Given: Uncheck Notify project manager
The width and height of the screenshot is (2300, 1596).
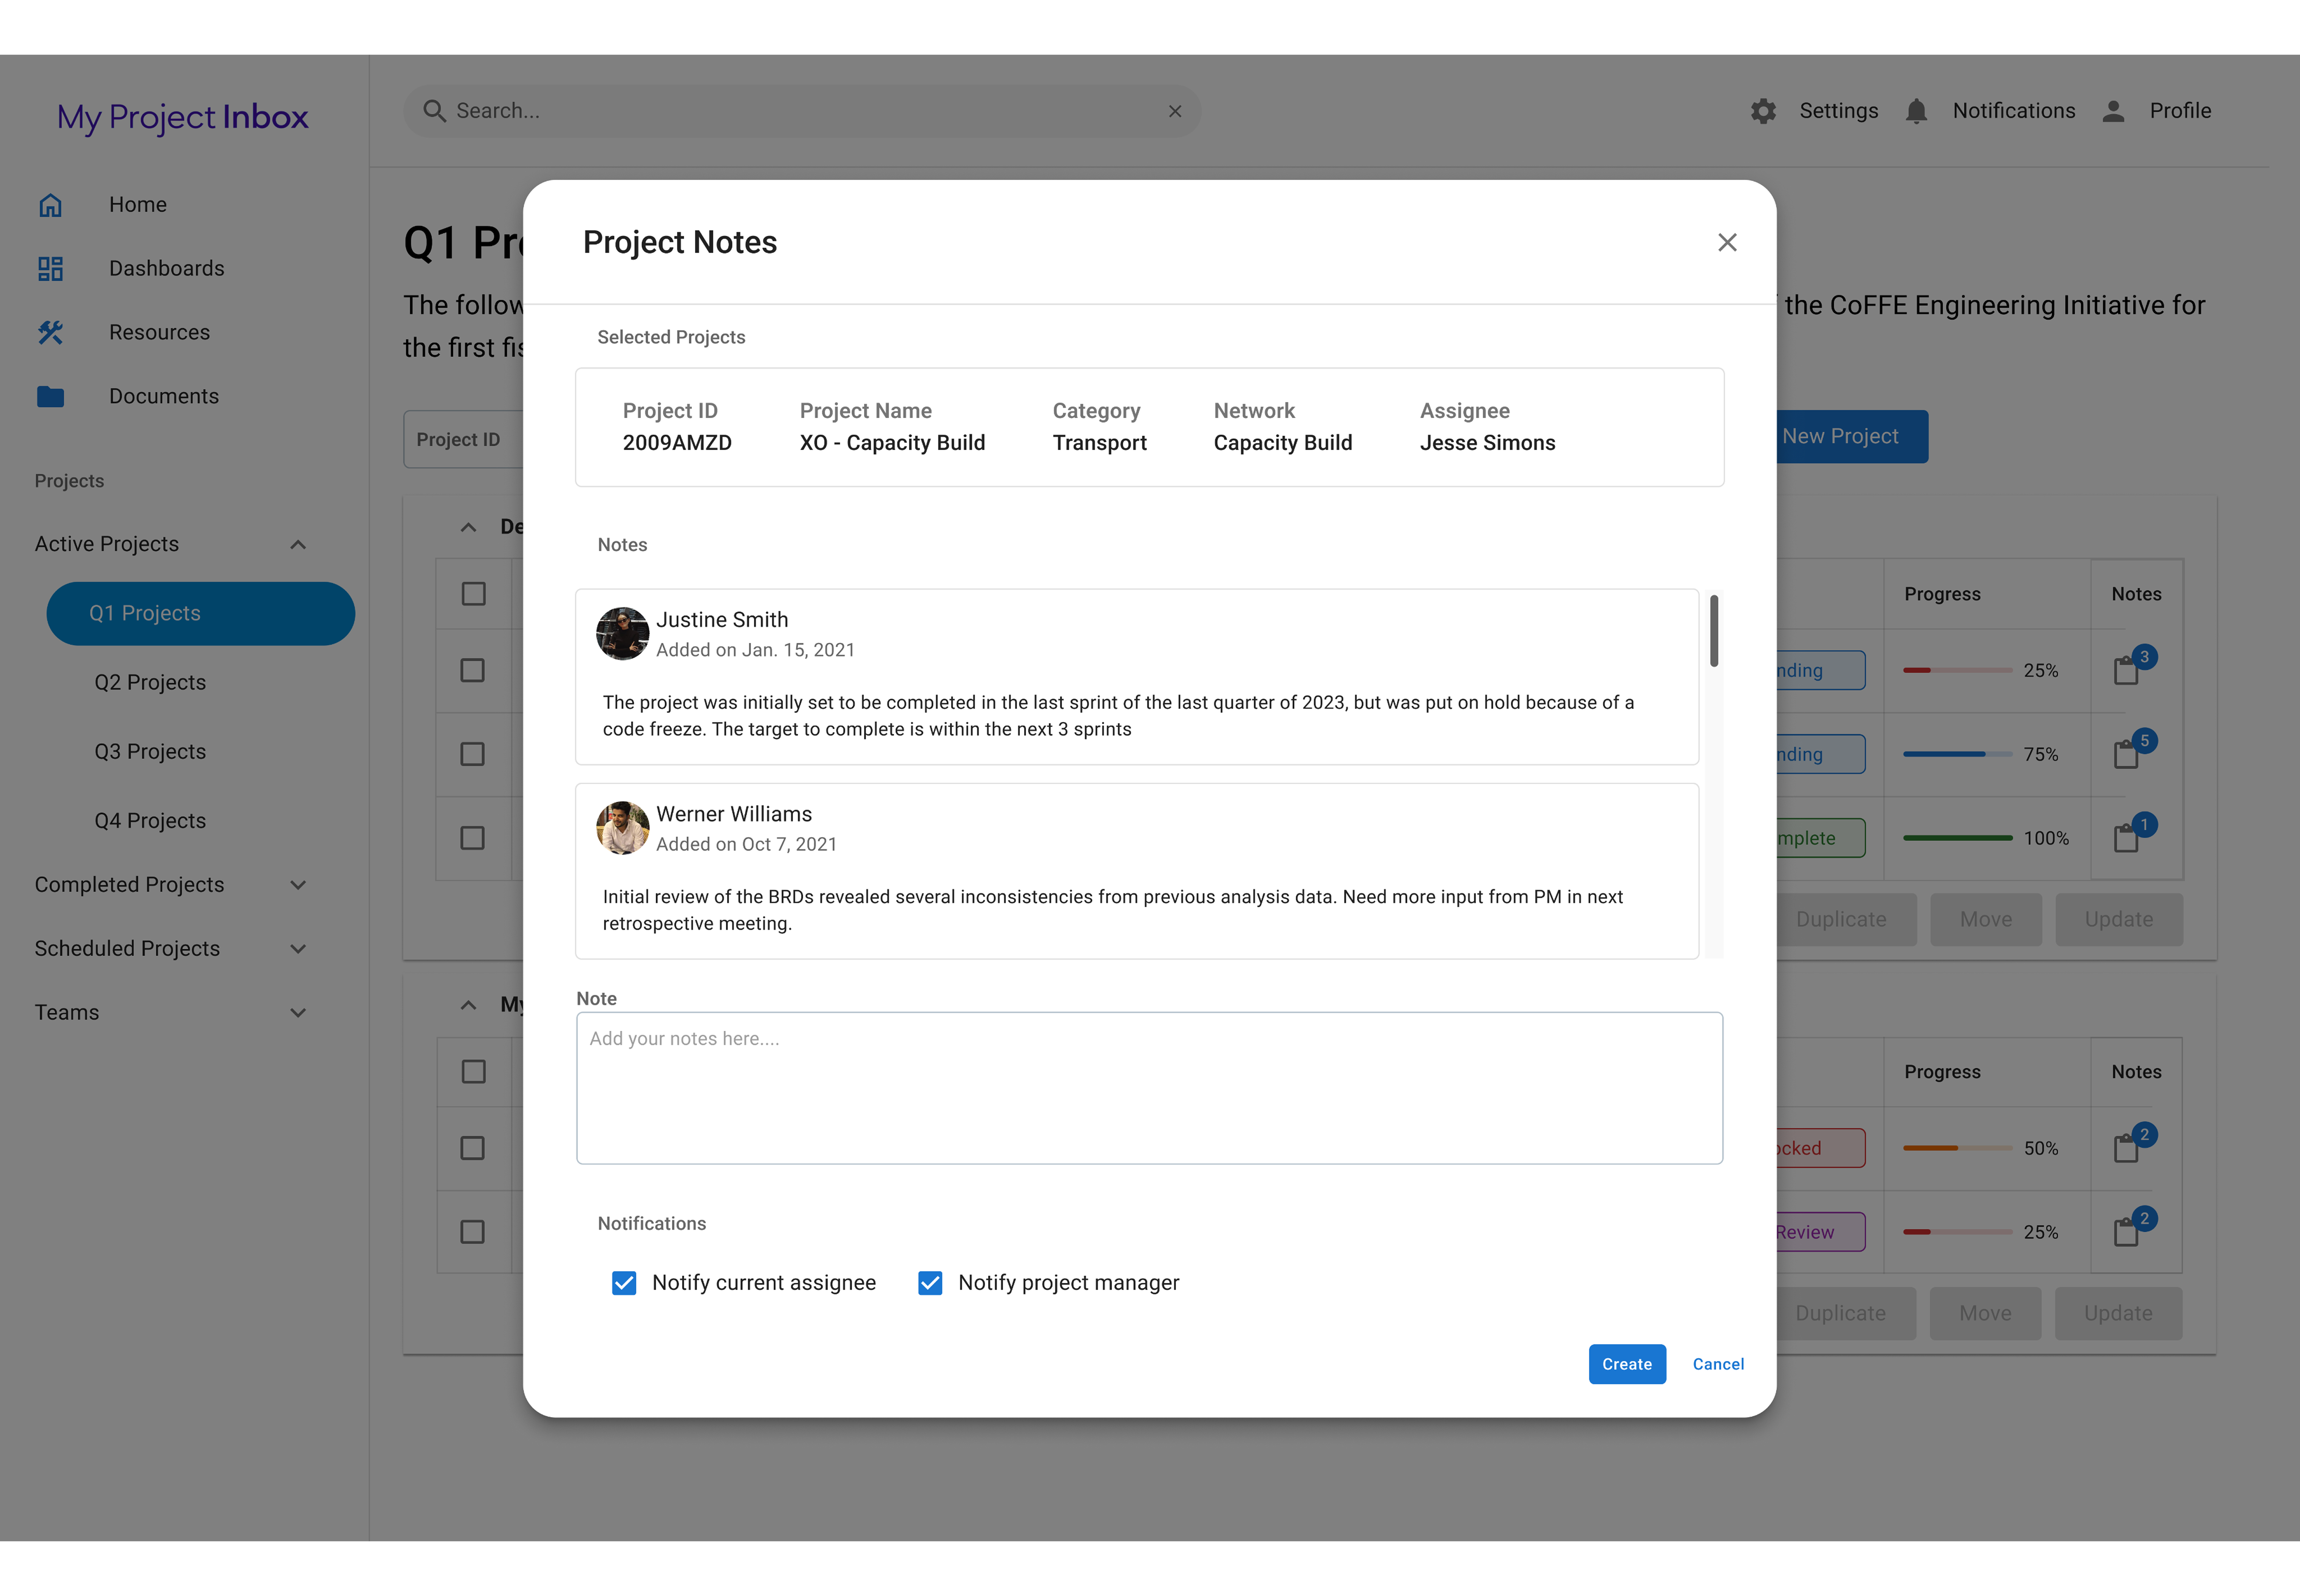Looking at the screenshot, I should click(x=930, y=1283).
